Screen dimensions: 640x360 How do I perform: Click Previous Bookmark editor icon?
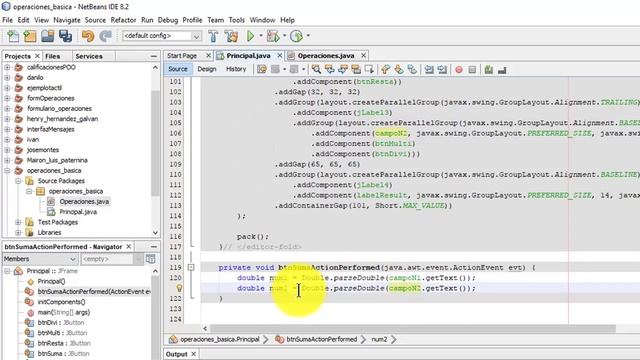tap(385, 69)
